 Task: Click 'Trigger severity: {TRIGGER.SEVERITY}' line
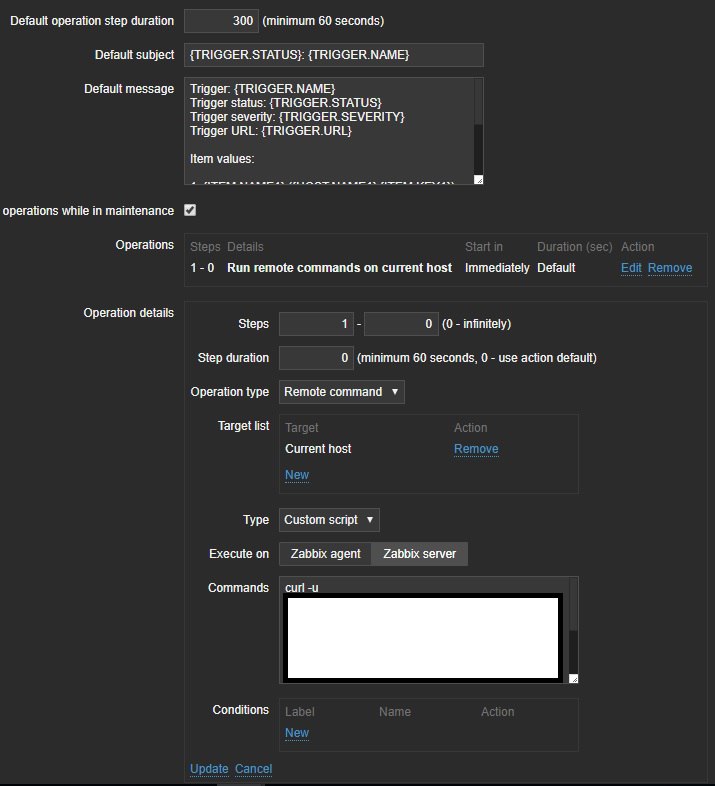(x=297, y=117)
